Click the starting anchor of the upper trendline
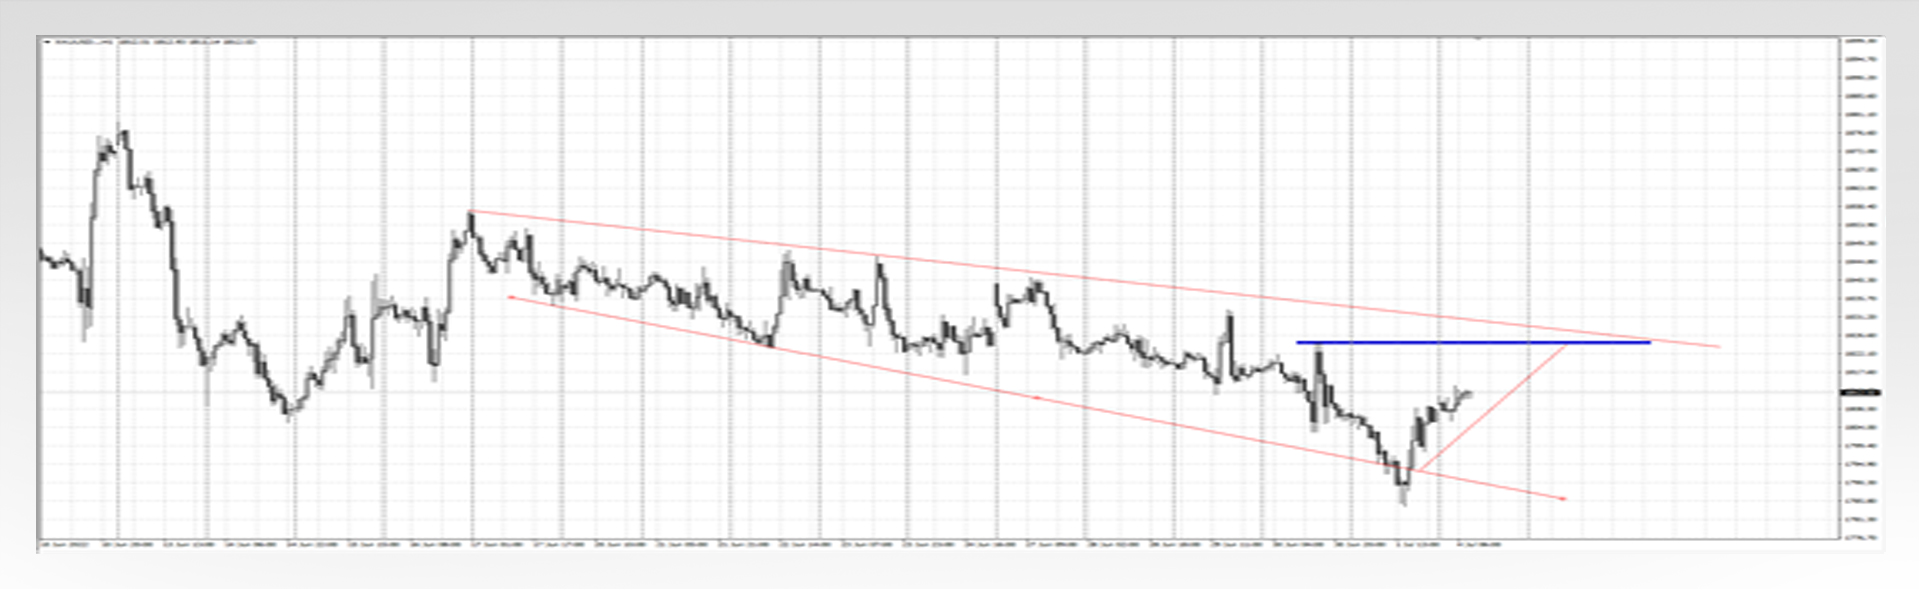This screenshot has height=590, width=1920. [471, 211]
